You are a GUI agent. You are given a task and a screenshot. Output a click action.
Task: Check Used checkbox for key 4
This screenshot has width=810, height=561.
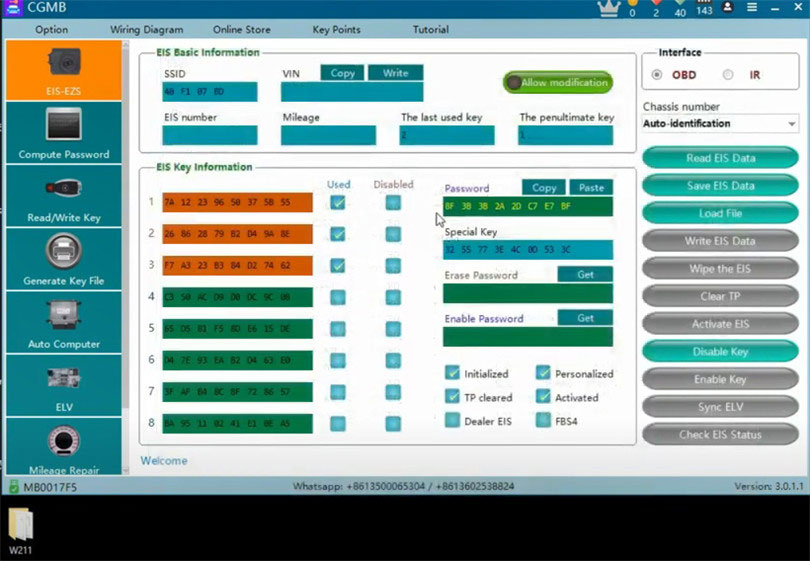pyautogui.click(x=338, y=297)
